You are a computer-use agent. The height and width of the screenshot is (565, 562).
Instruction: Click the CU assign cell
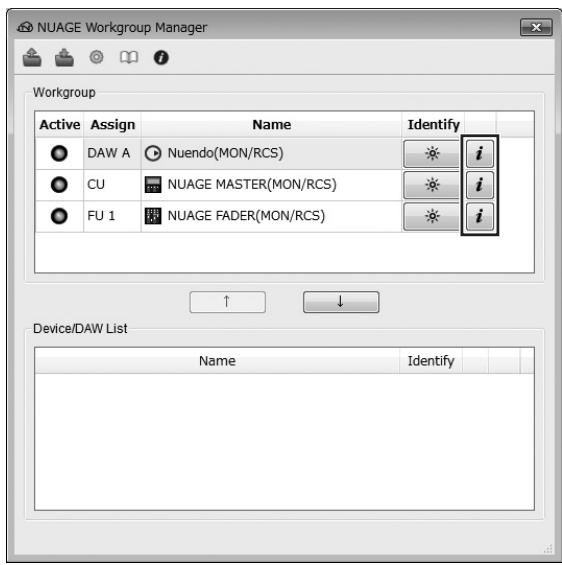point(112,184)
